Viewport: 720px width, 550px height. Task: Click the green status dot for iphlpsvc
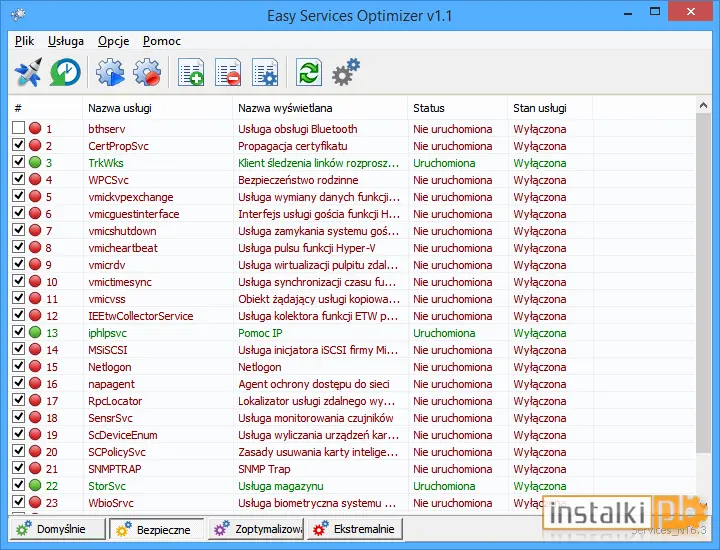tap(35, 332)
